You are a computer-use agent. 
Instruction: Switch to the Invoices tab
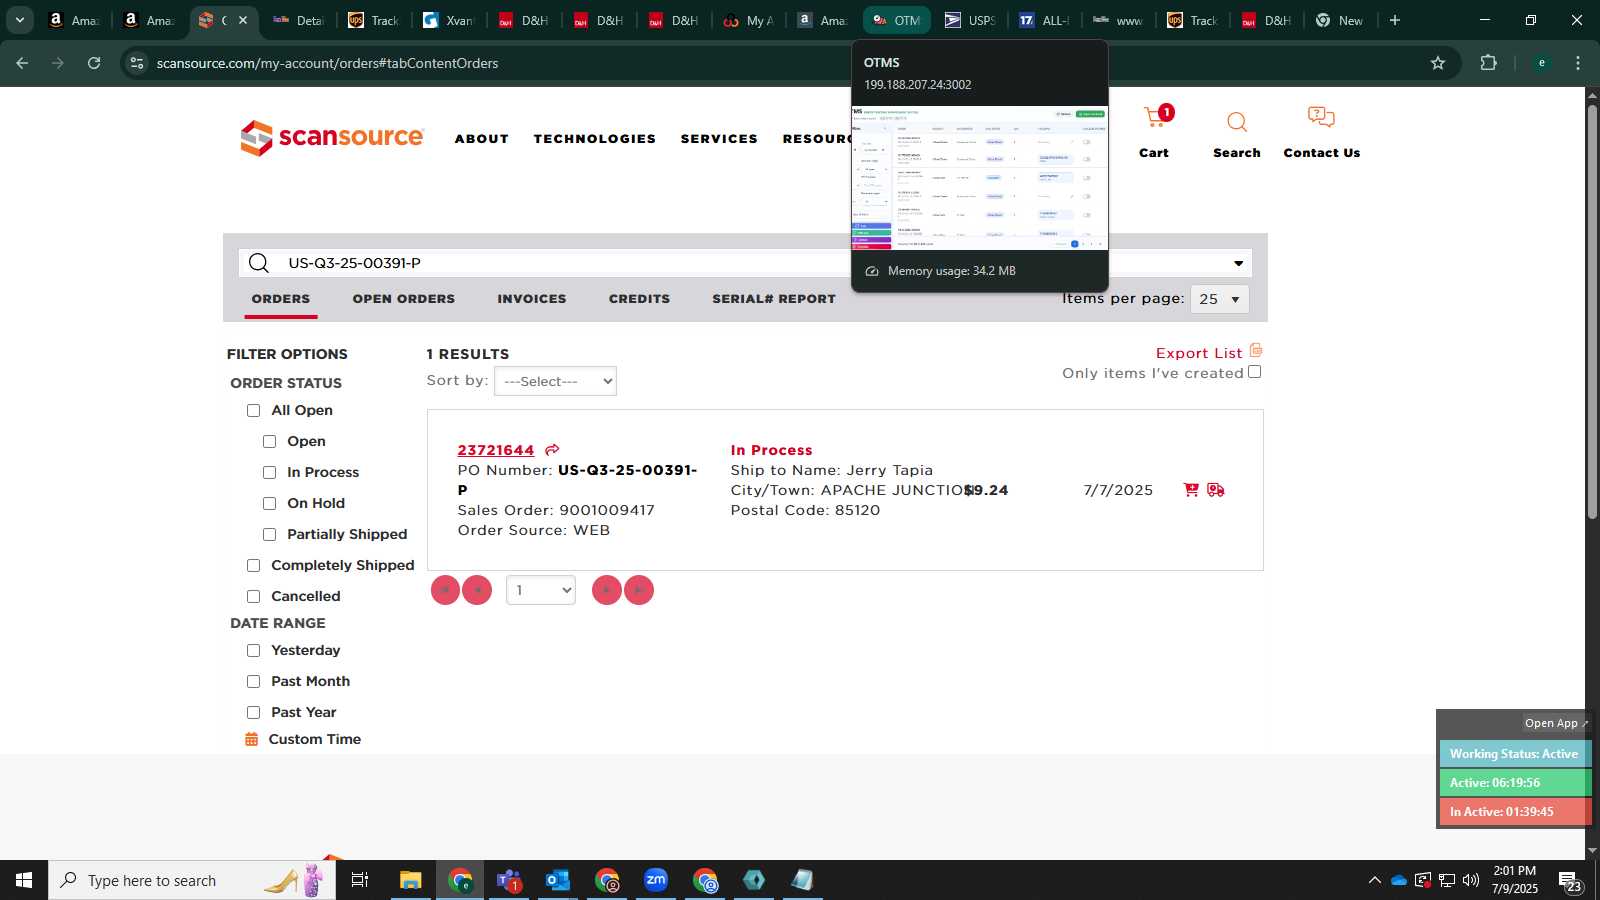click(x=532, y=299)
